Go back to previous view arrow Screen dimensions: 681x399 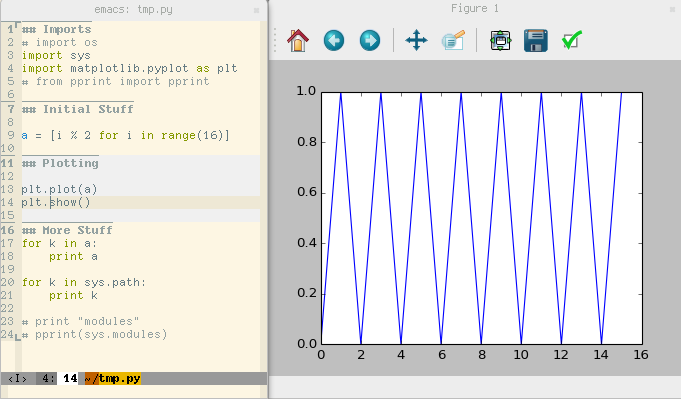[x=334, y=40]
